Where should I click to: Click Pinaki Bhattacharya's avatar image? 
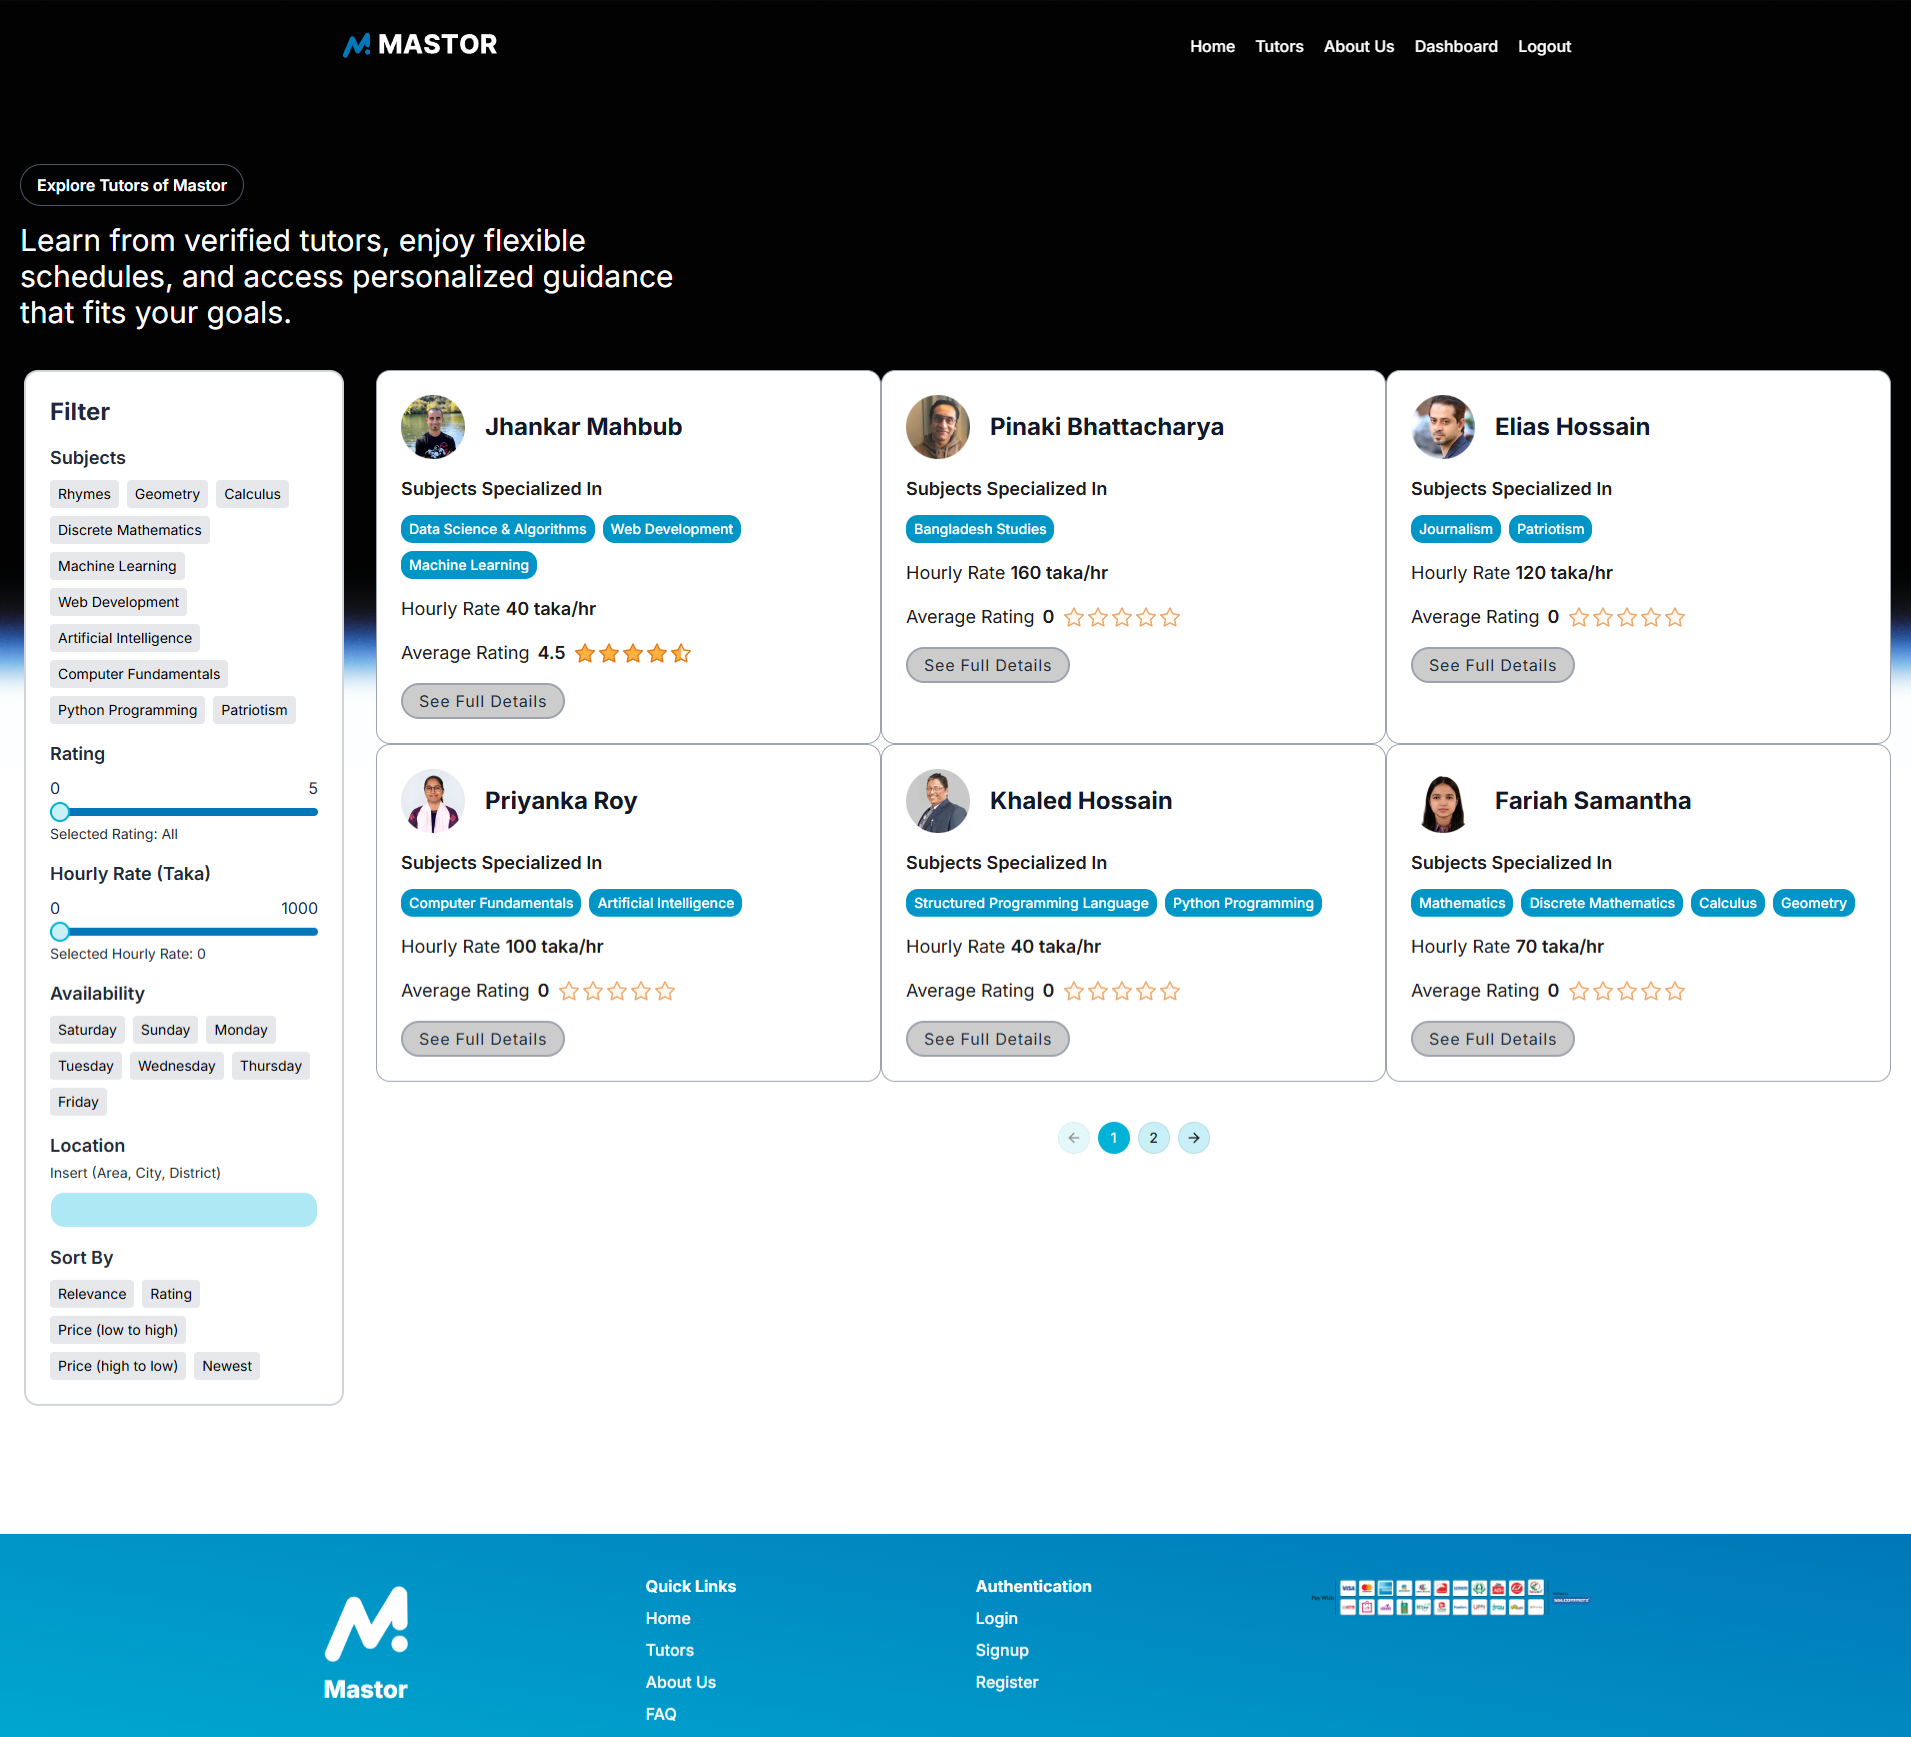tap(937, 427)
